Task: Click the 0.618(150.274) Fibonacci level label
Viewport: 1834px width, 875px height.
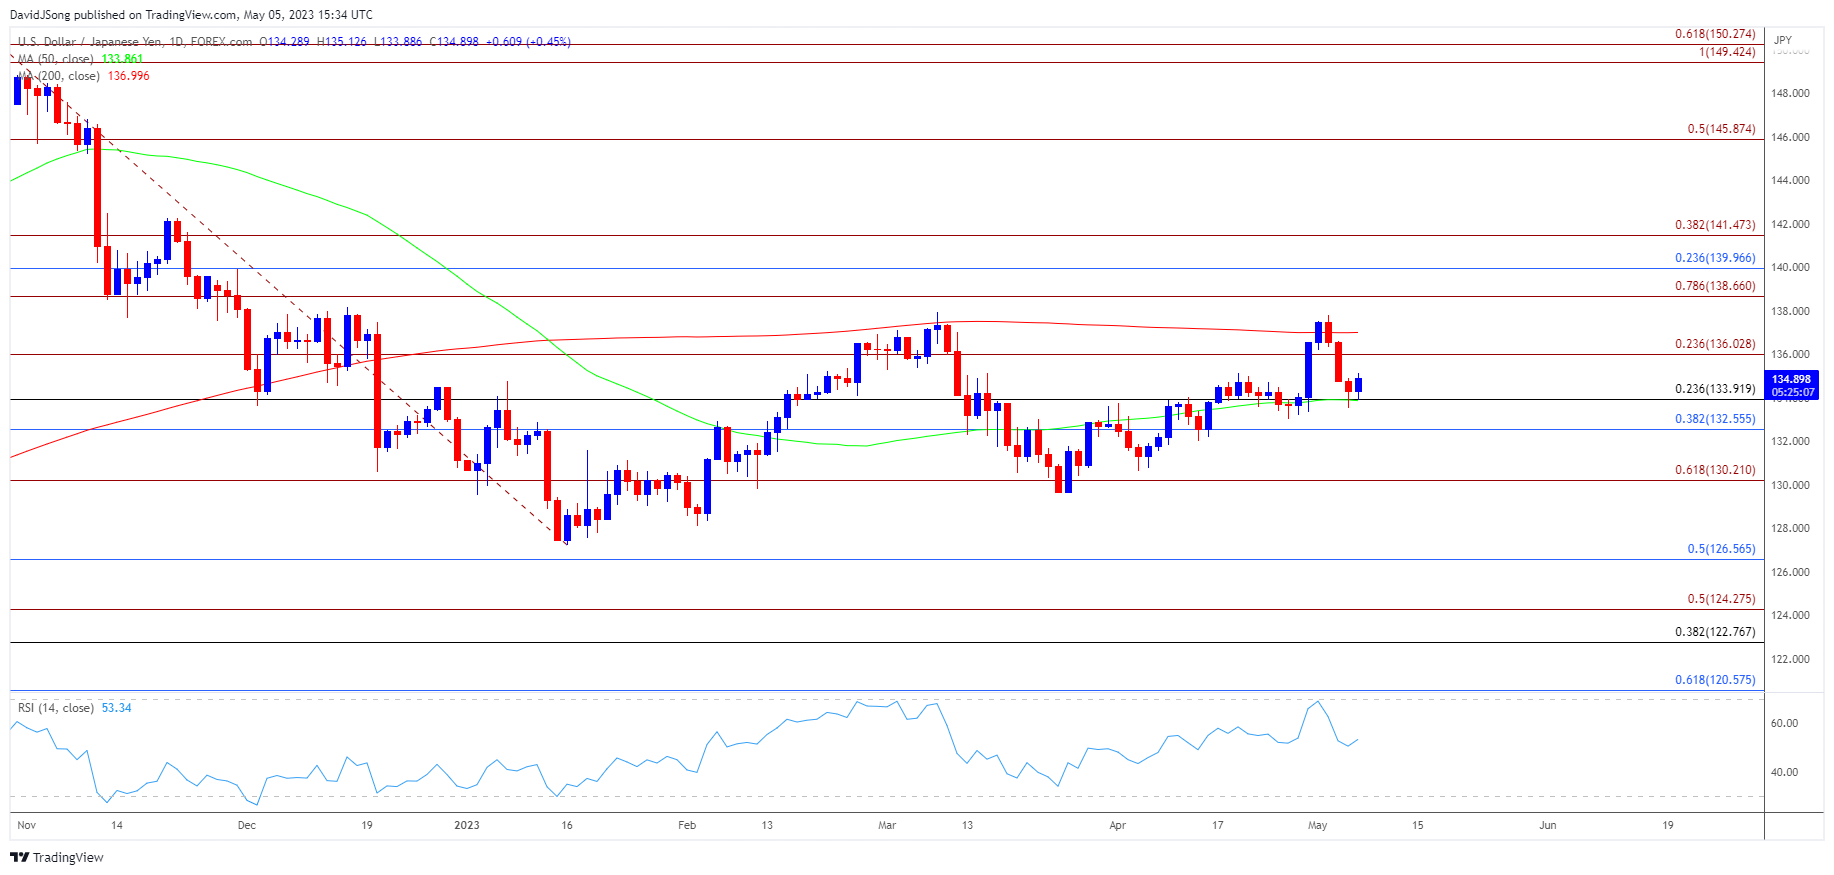Action: pyautogui.click(x=1714, y=34)
